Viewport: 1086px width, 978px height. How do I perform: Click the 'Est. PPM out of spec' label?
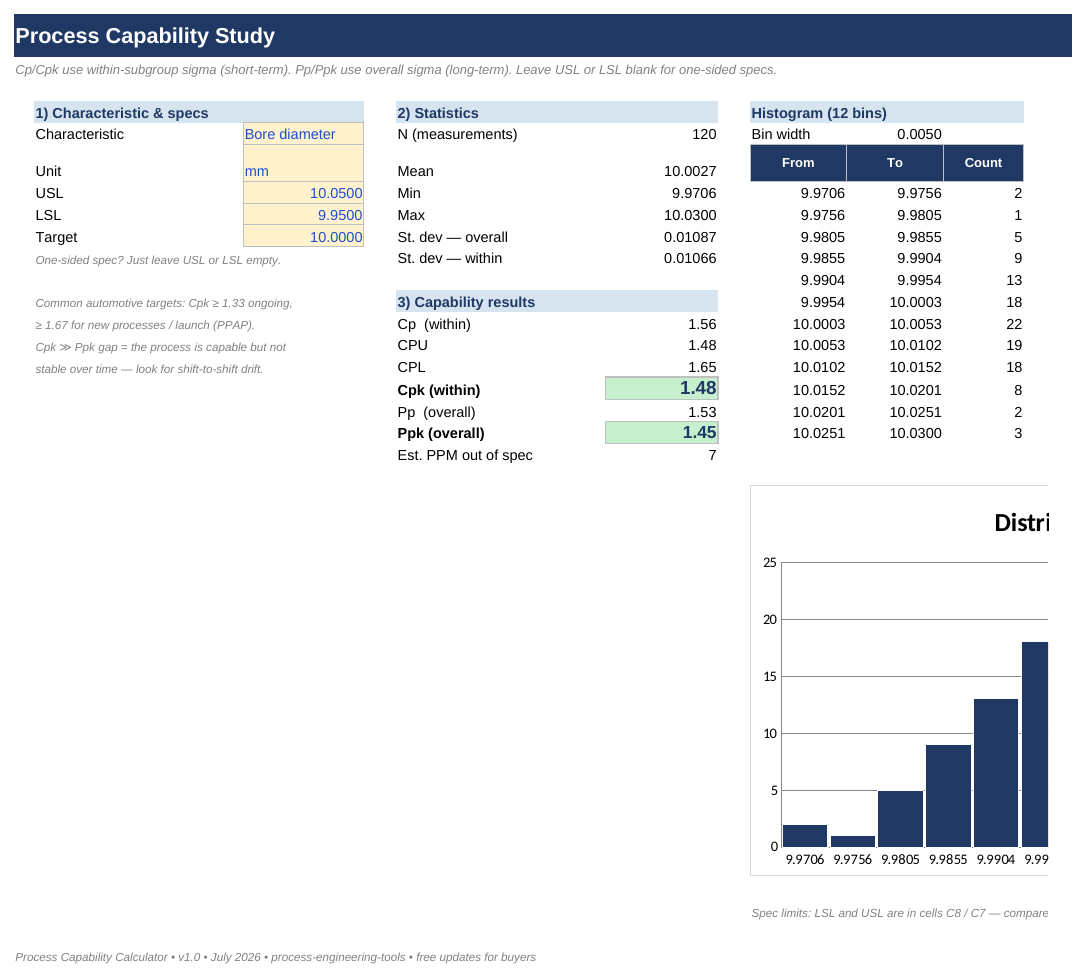point(465,455)
